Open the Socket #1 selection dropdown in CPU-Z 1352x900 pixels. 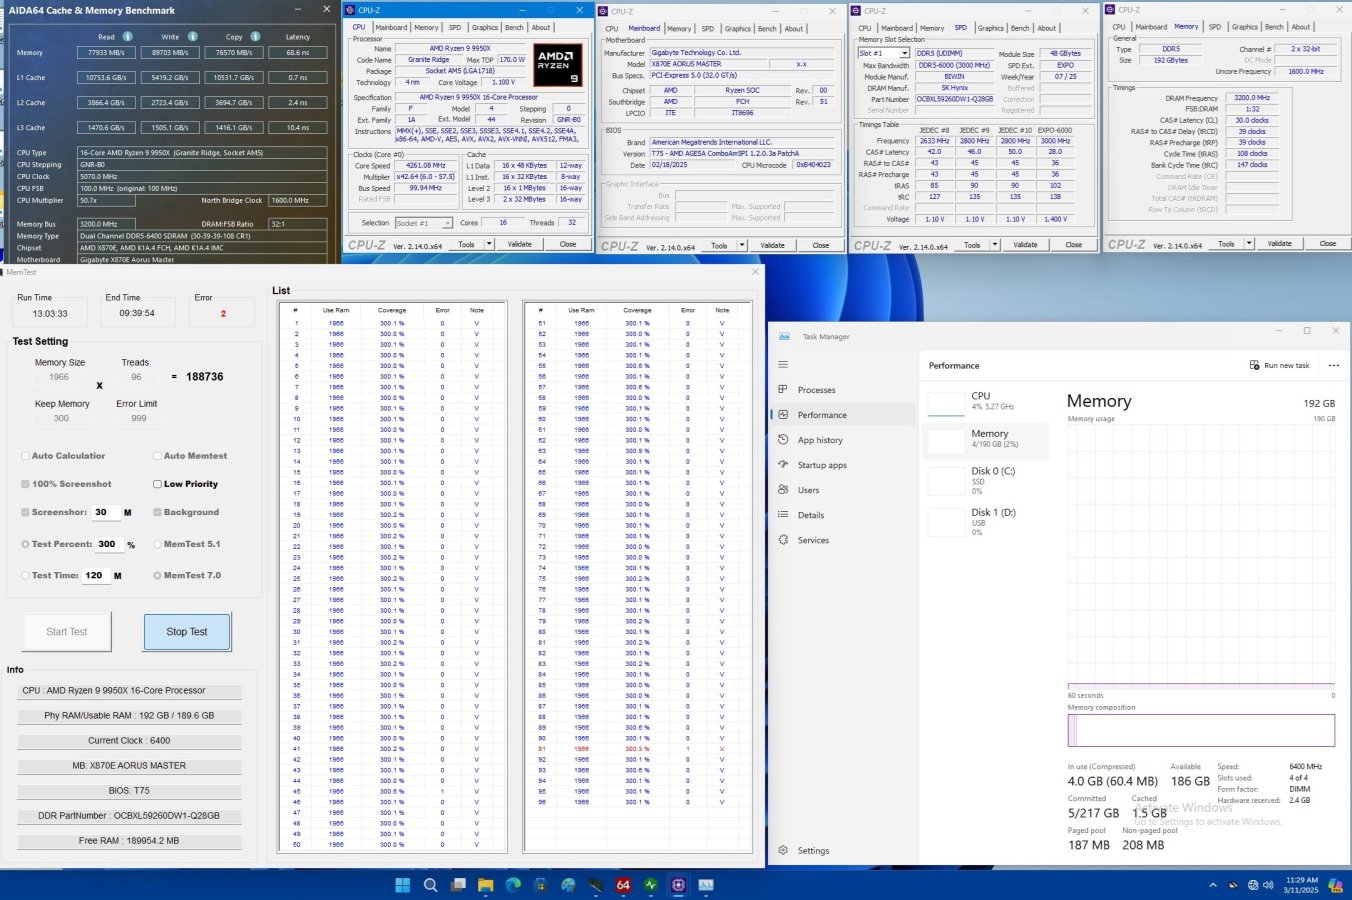(424, 223)
